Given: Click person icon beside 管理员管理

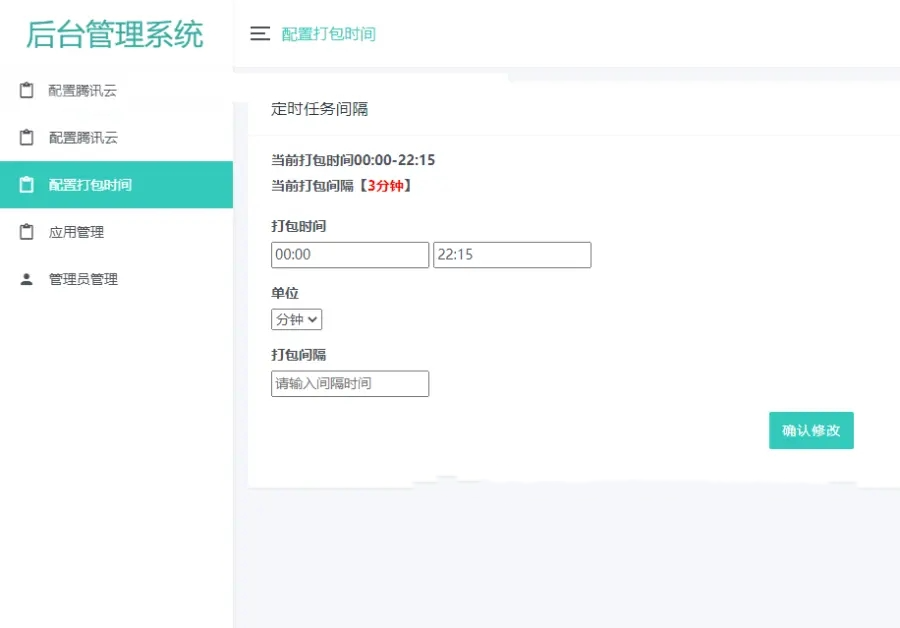Looking at the screenshot, I should click(x=26, y=279).
